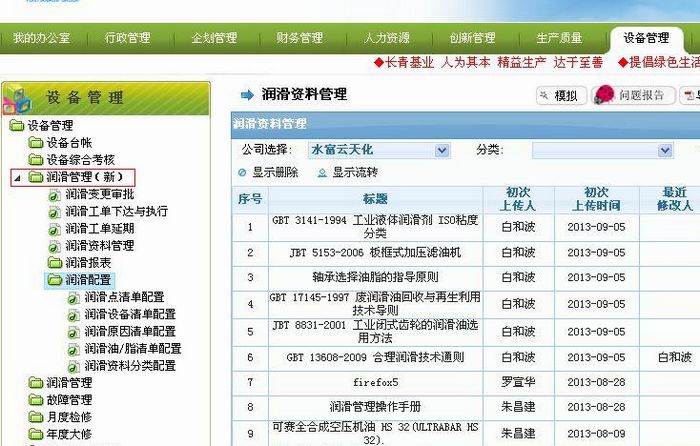The width and height of the screenshot is (700, 446).
Task: Click the 显示删除 filter icon
Action: pos(242,172)
